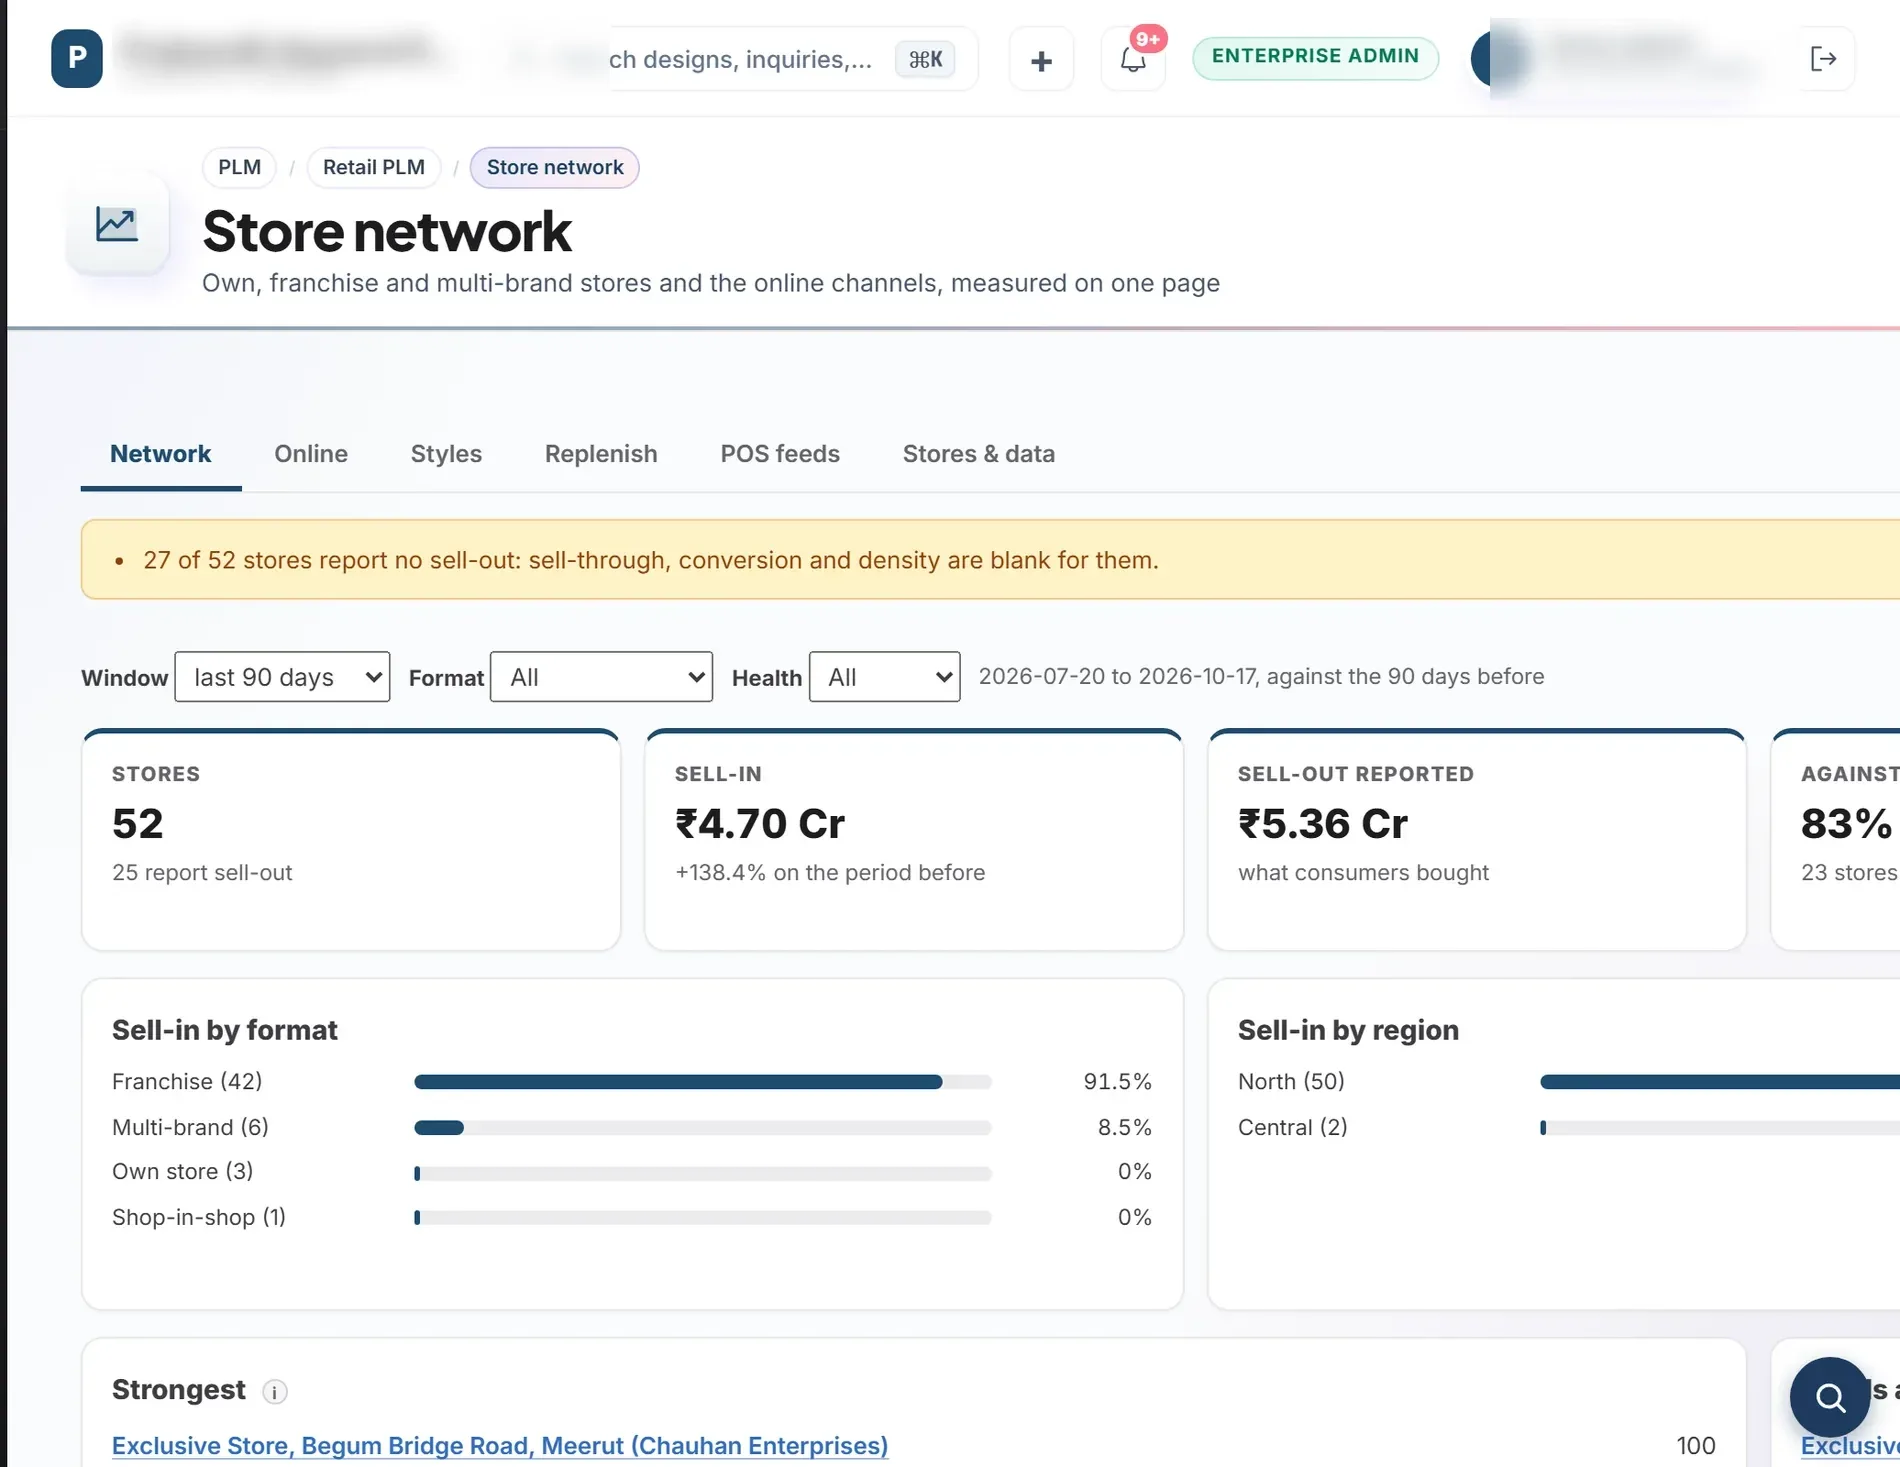Open the Exclusive Store Begum Bridge Road link

pyautogui.click(x=500, y=1445)
